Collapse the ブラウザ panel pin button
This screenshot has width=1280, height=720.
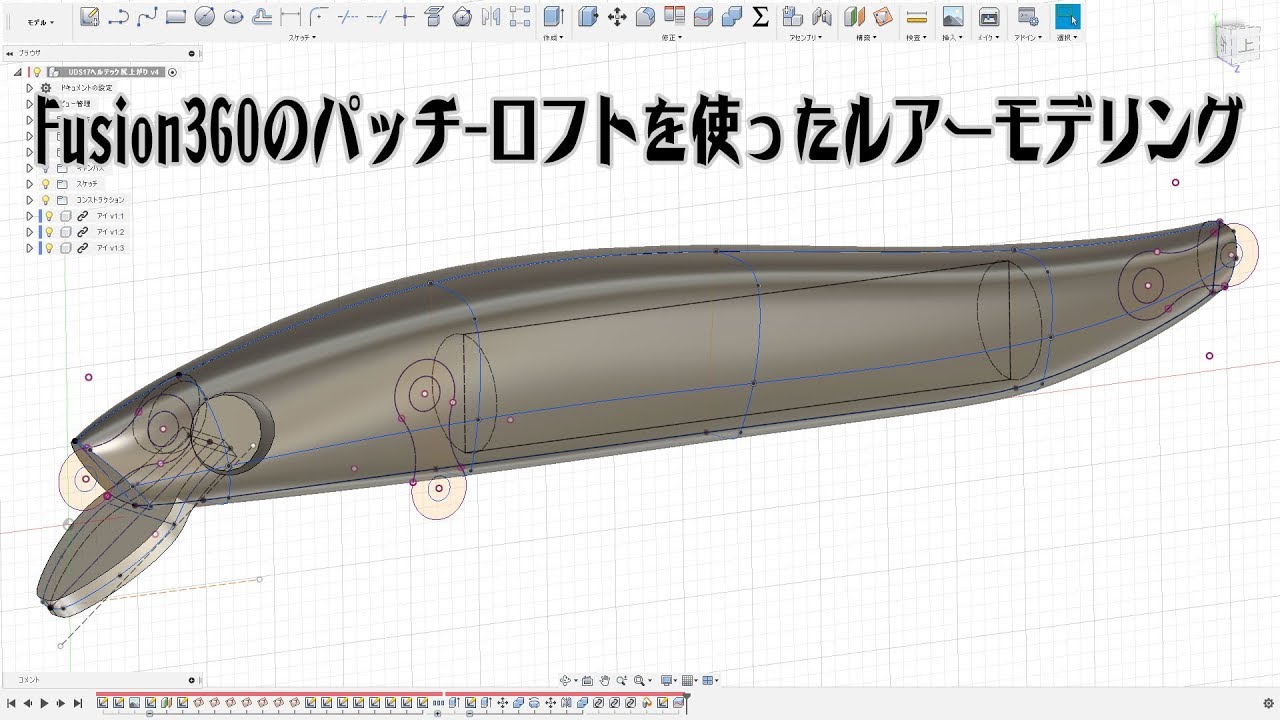(x=191, y=54)
